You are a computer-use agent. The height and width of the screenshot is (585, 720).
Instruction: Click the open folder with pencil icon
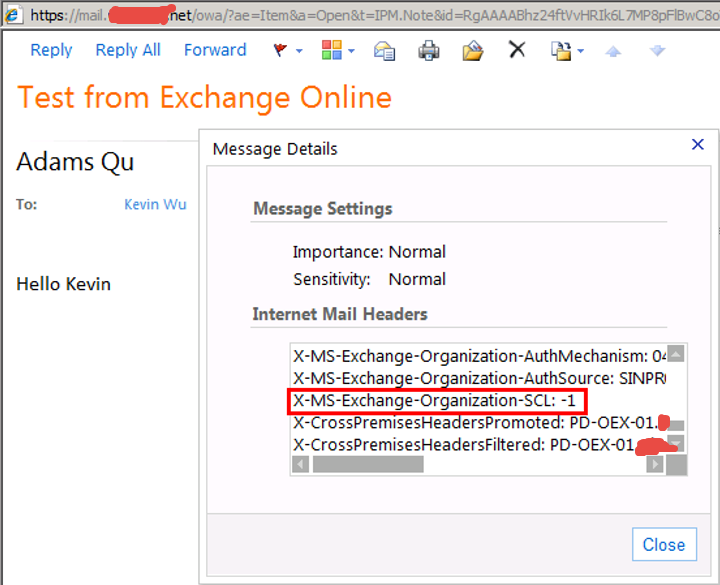(x=473, y=50)
